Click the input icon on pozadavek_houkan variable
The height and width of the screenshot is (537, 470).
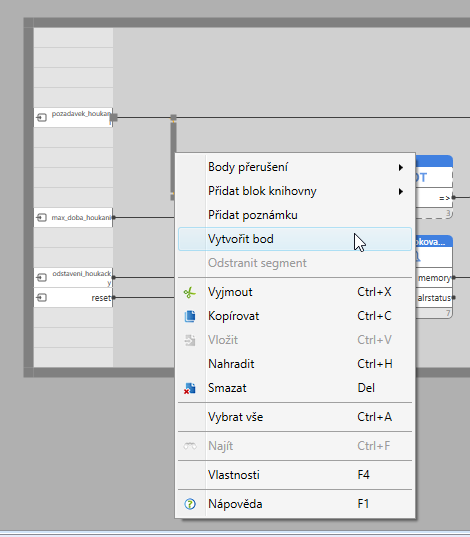coord(41,118)
